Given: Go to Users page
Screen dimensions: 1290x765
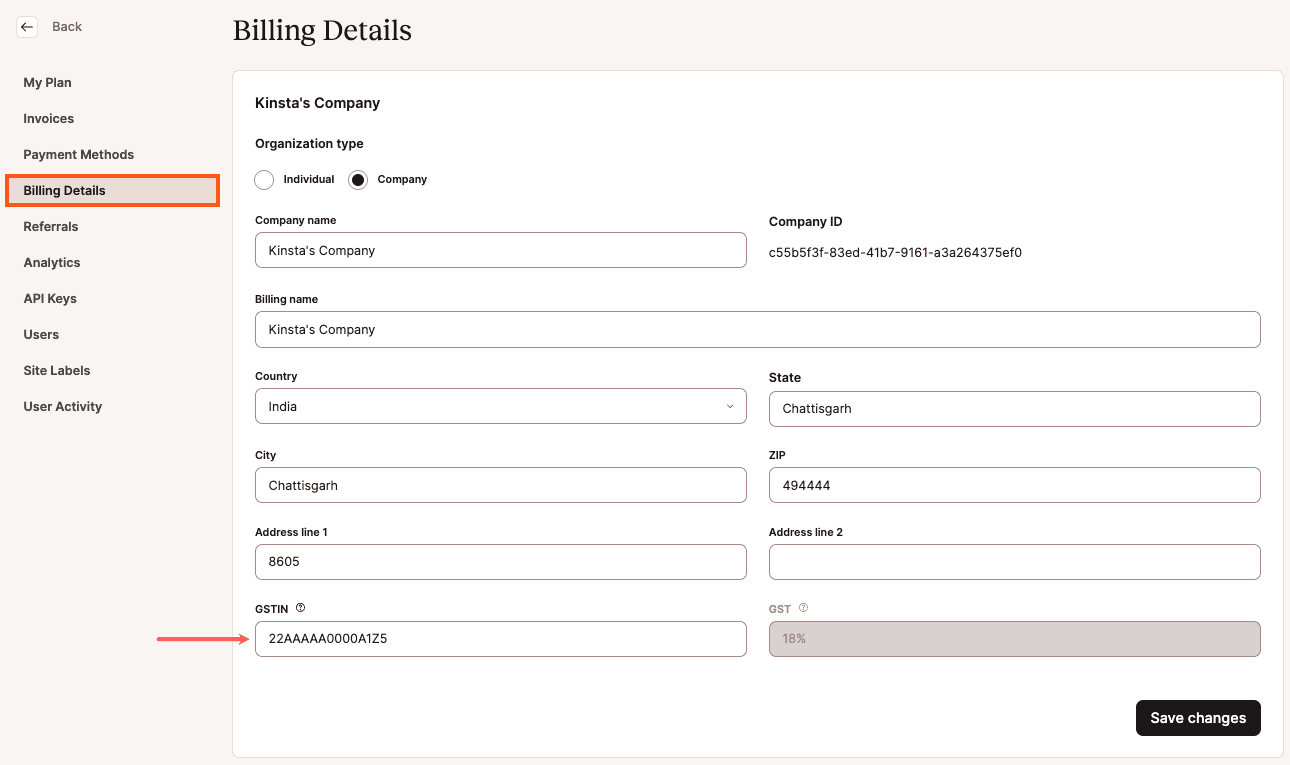Looking at the screenshot, I should pyautogui.click(x=41, y=335).
